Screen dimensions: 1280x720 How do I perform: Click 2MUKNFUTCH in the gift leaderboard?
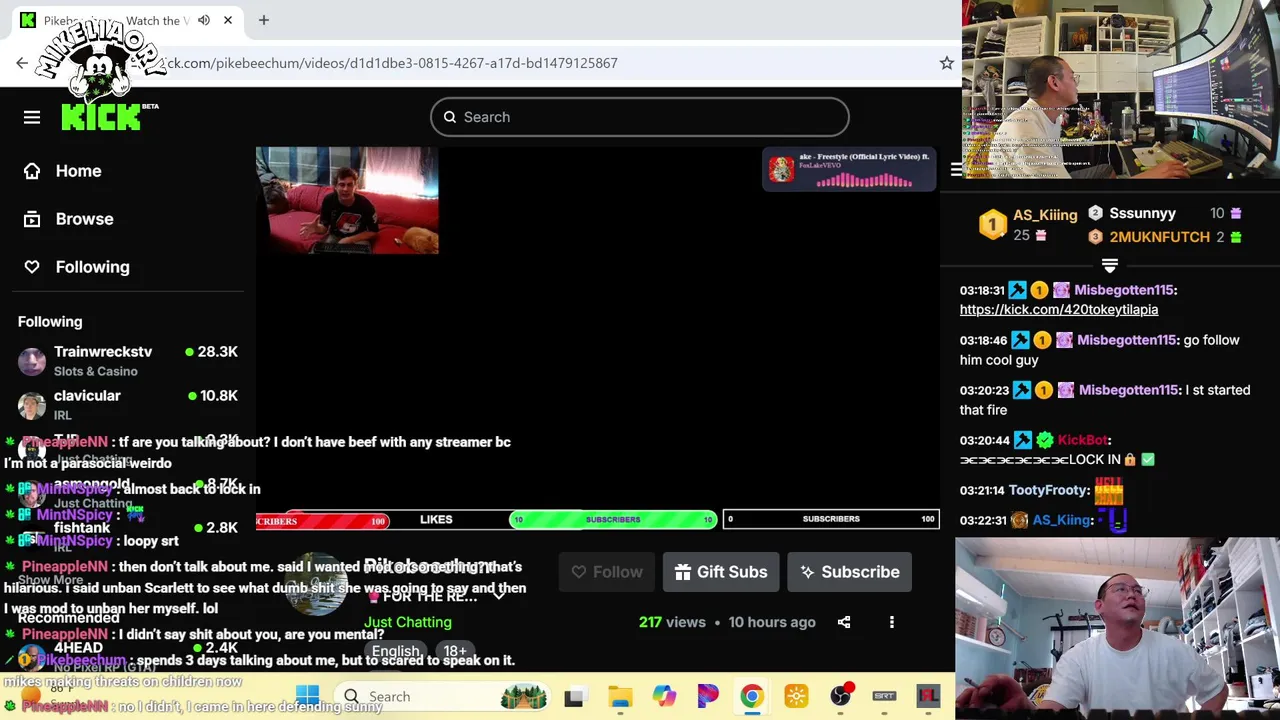pyautogui.click(x=1159, y=237)
